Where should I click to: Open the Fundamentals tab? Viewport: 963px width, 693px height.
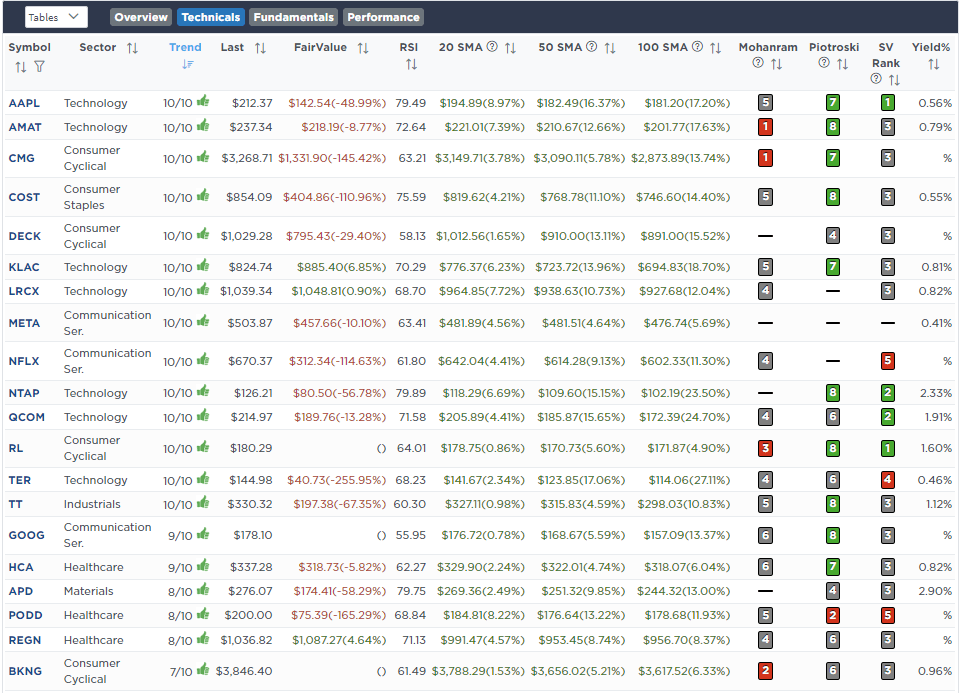tap(294, 17)
